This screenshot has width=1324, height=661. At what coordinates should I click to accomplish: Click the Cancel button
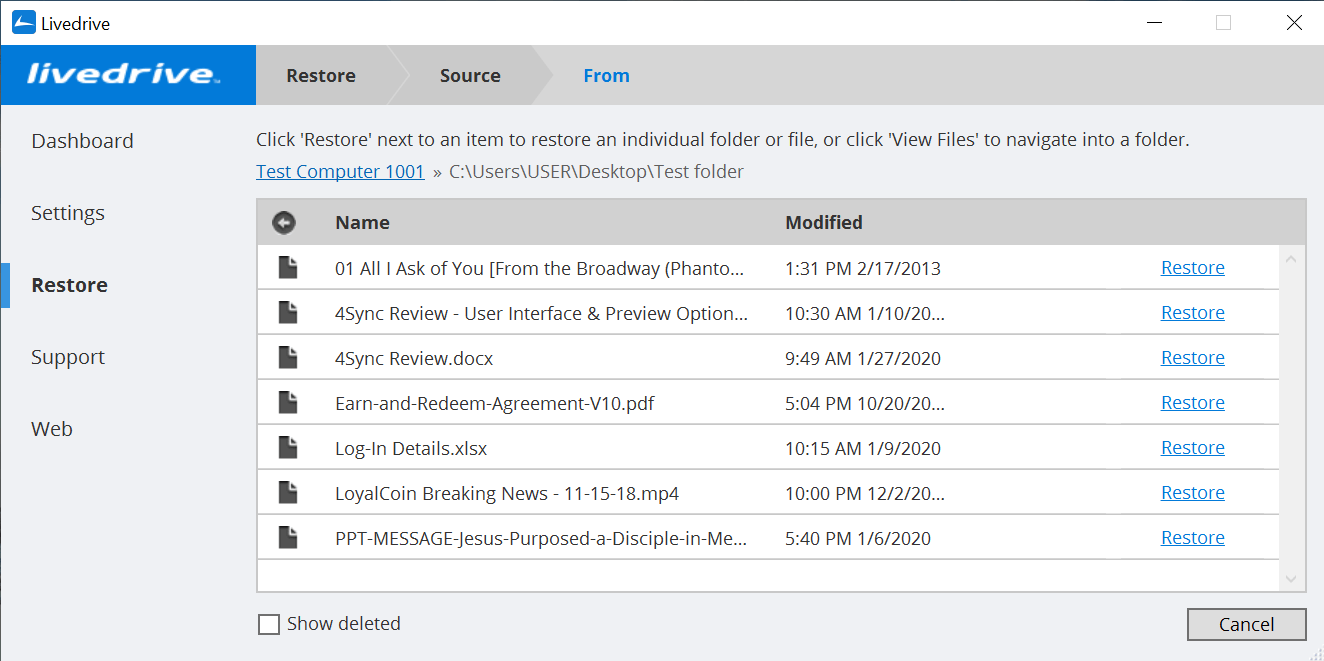pos(1246,624)
